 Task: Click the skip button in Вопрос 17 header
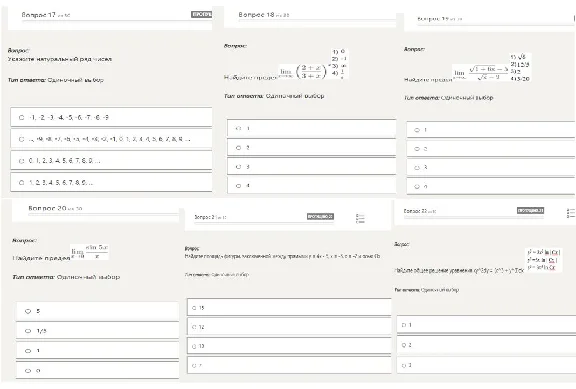(x=201, y=14)
